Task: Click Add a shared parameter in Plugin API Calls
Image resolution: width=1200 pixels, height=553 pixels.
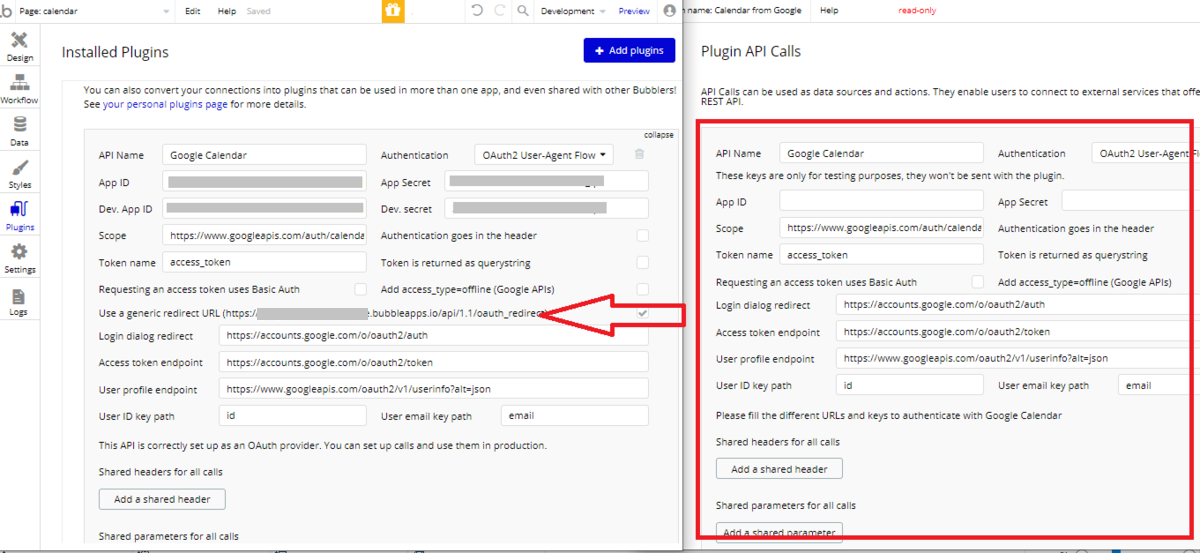Action: click(x=779, y=533)
